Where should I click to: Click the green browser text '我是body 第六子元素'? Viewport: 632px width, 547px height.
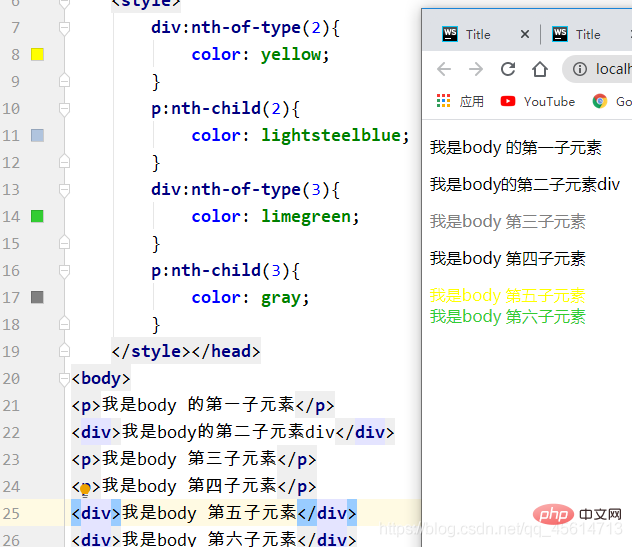click(507, 316)
